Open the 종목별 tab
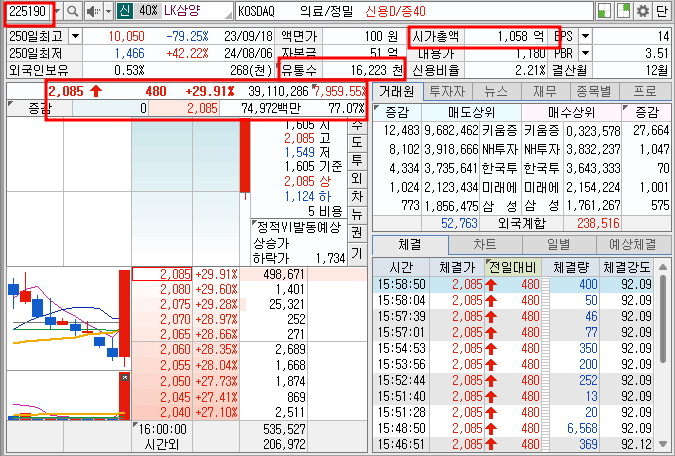Screen dimensions: 675x456 pos(594,92)
